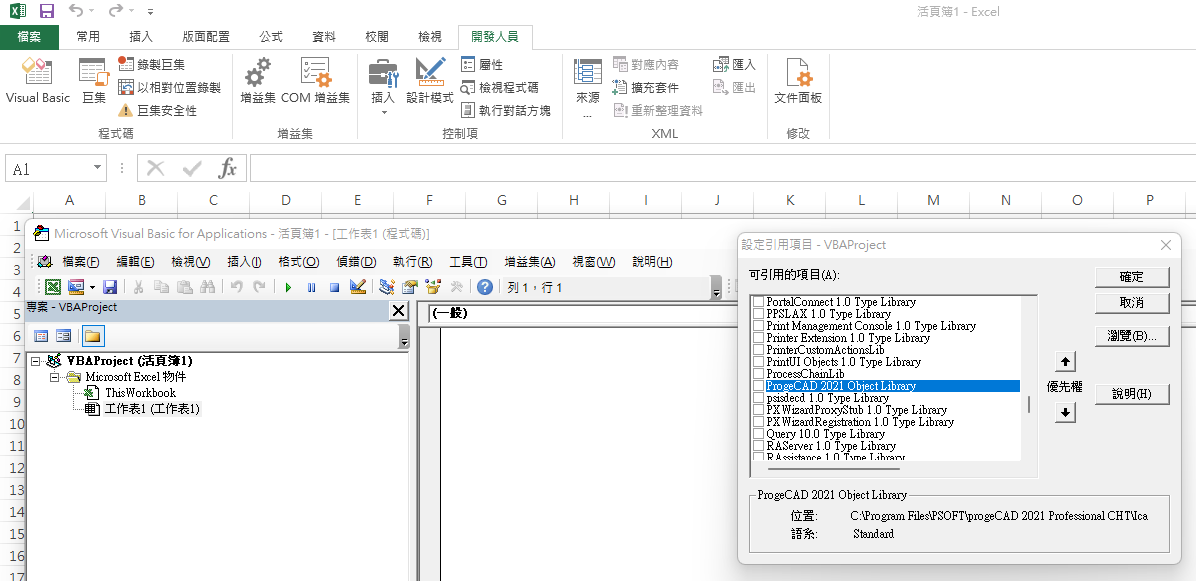Click the XML 匯入 import button
The width and height of the screenshot is (1196, 581).
click(734, 65)
